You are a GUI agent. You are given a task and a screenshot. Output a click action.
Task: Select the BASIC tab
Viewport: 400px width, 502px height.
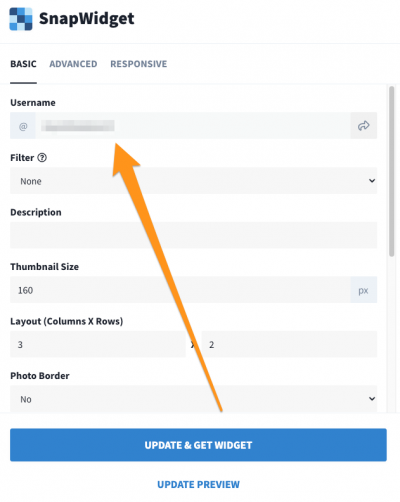point(23,64)
